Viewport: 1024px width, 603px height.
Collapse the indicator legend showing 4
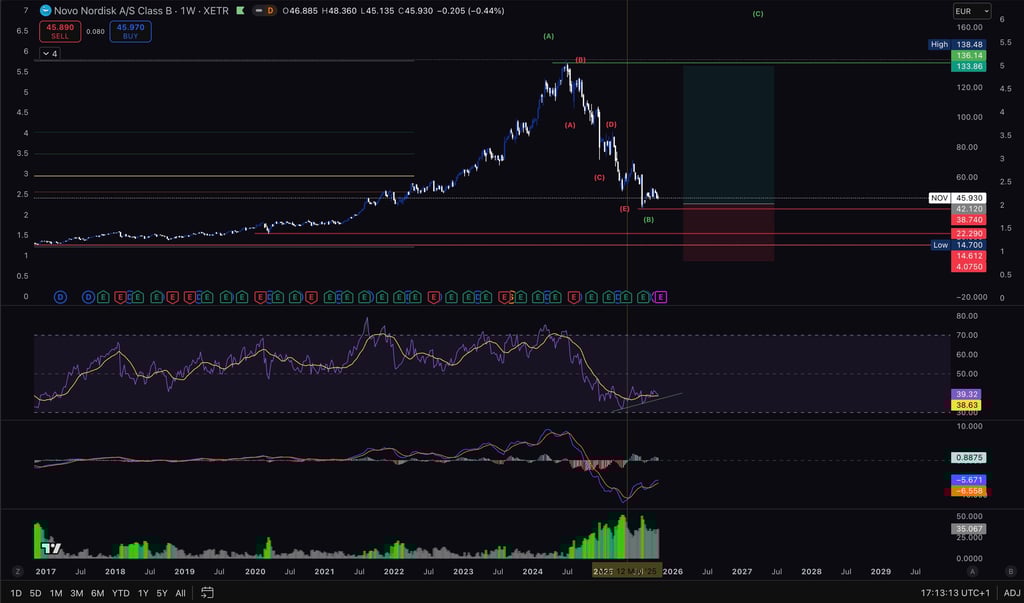[x=50, y=54]
